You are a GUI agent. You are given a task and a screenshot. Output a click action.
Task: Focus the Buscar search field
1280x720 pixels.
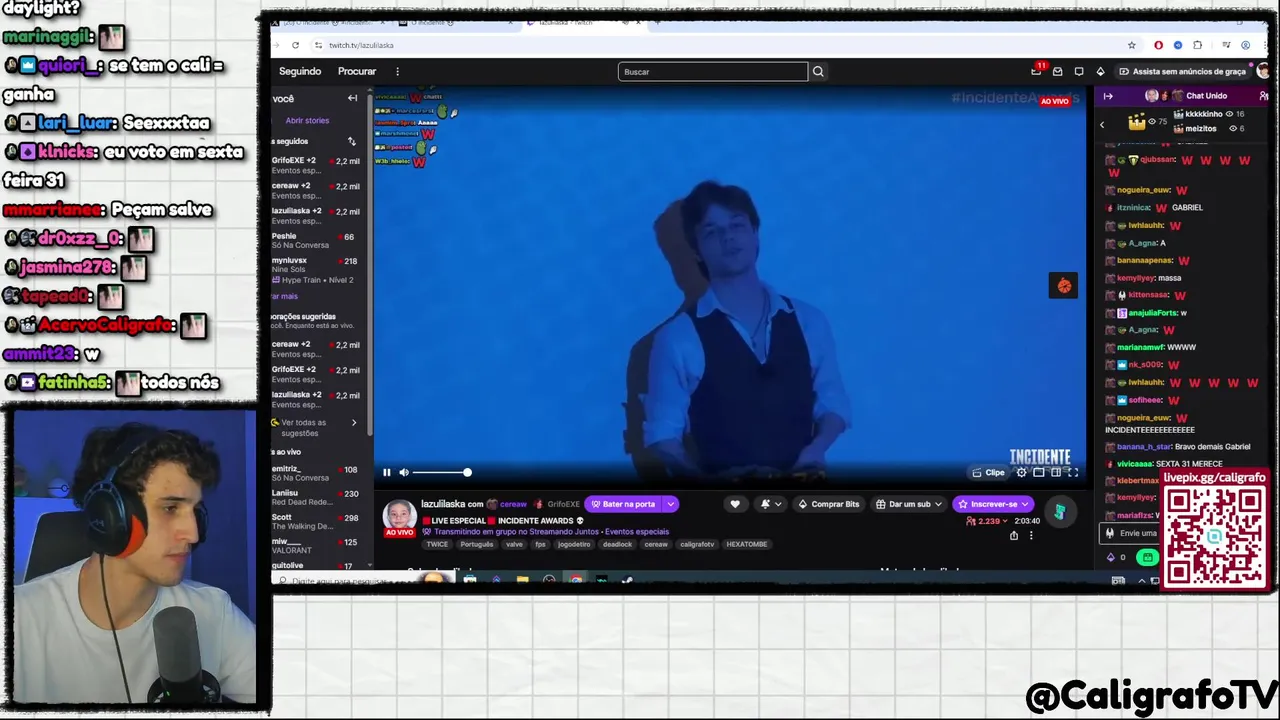[x=713, y=71]
